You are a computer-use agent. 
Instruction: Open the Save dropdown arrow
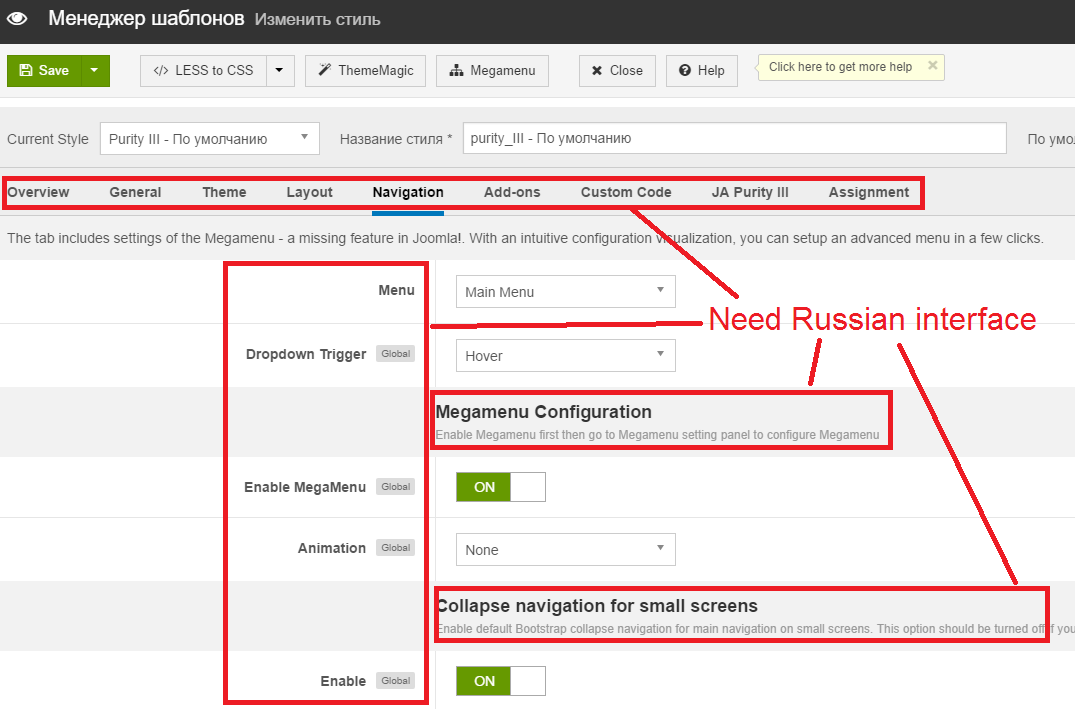pyautogui.click(x=94, y=71)
